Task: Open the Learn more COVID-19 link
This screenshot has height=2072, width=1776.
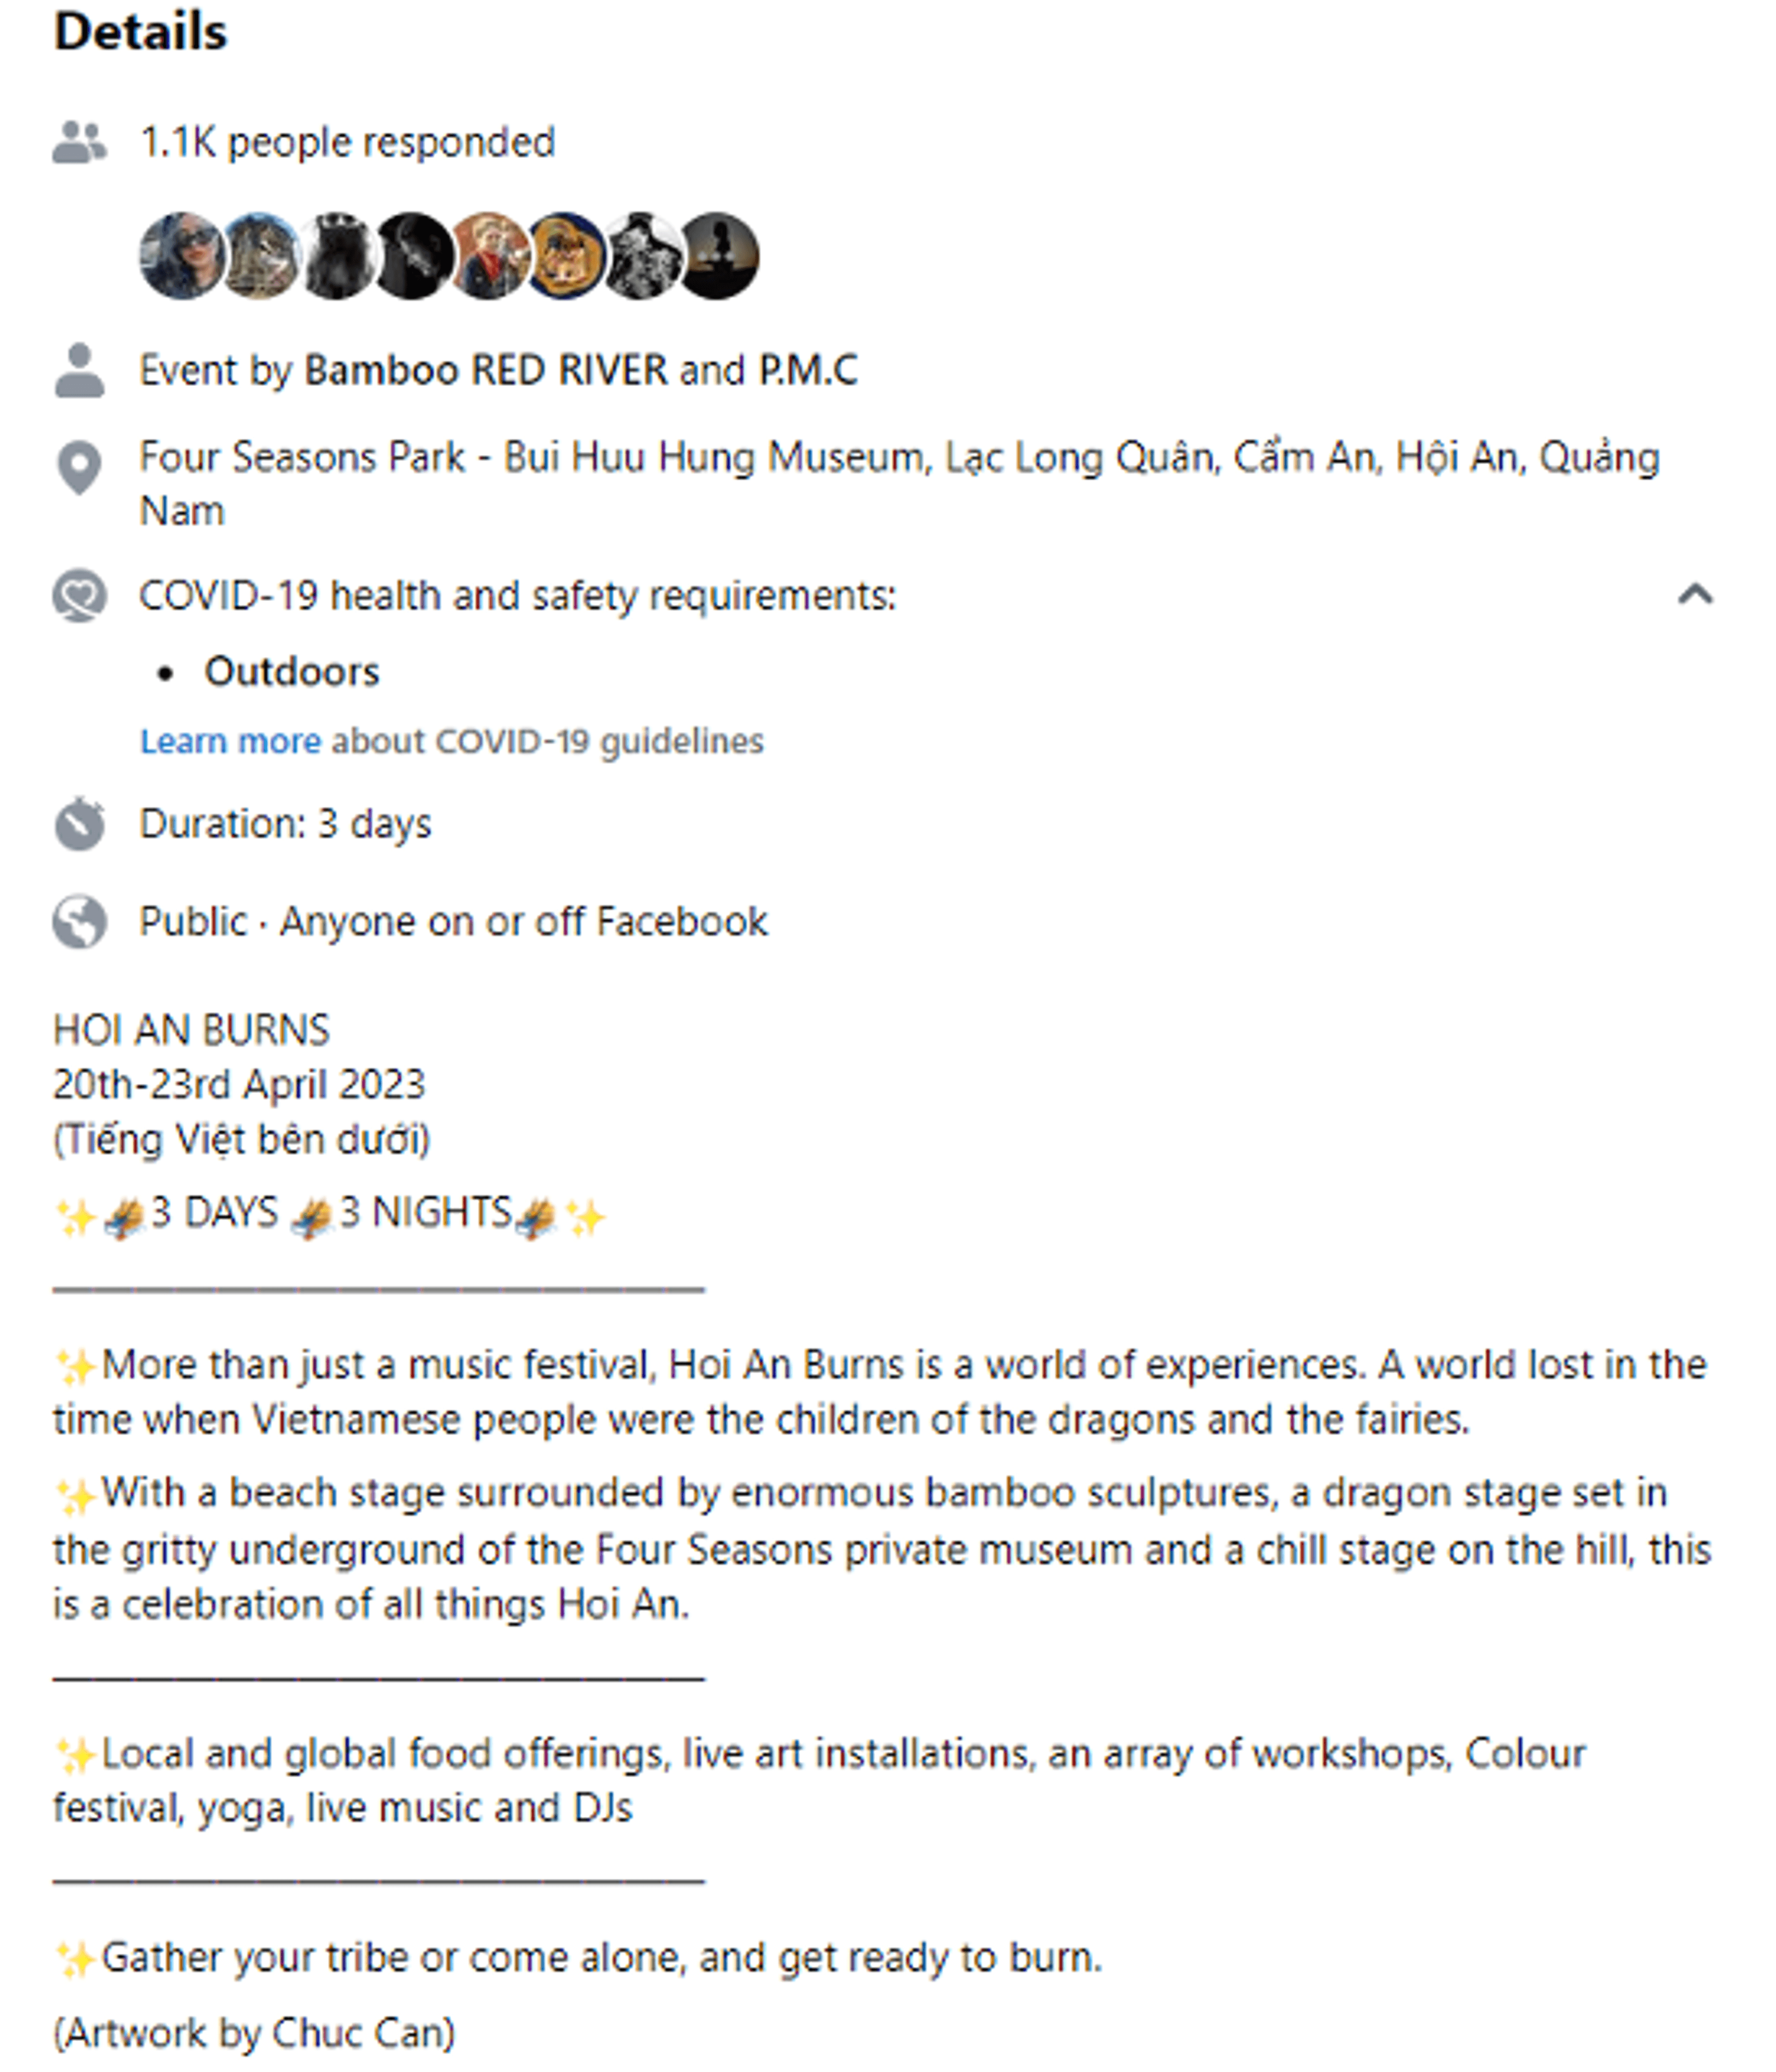Action: click(230, 741)
